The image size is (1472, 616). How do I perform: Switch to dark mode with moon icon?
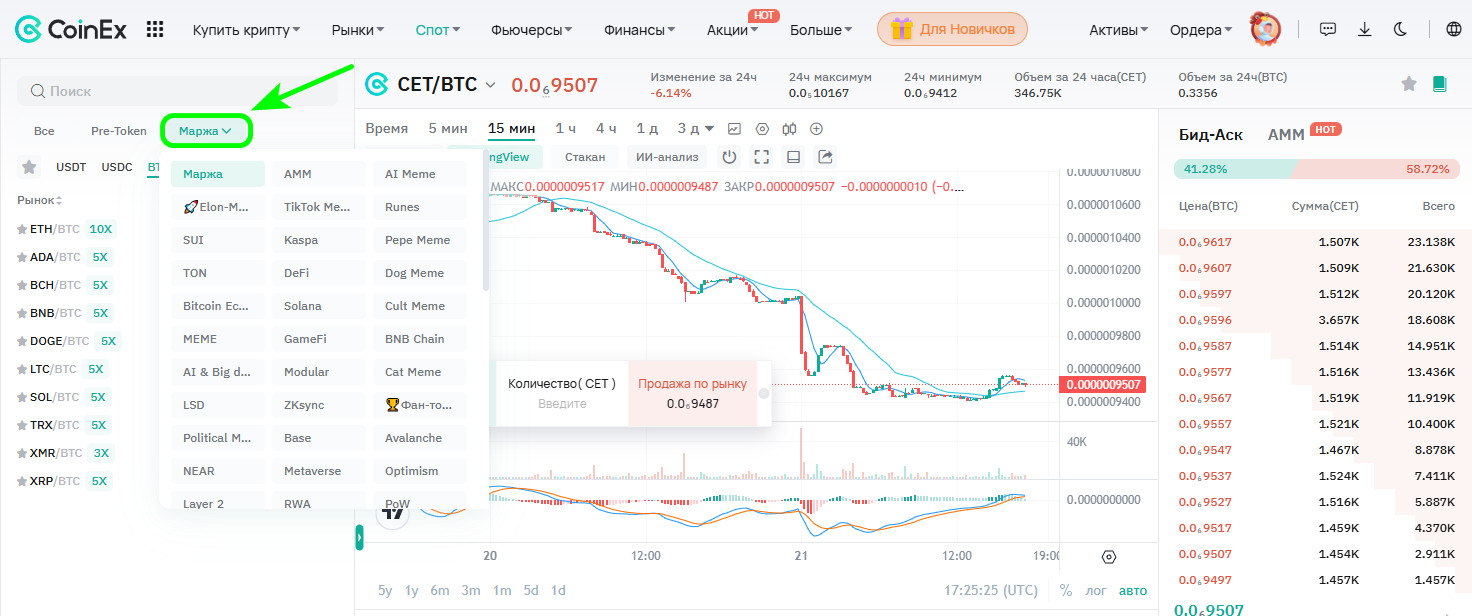pos(1400,30)
